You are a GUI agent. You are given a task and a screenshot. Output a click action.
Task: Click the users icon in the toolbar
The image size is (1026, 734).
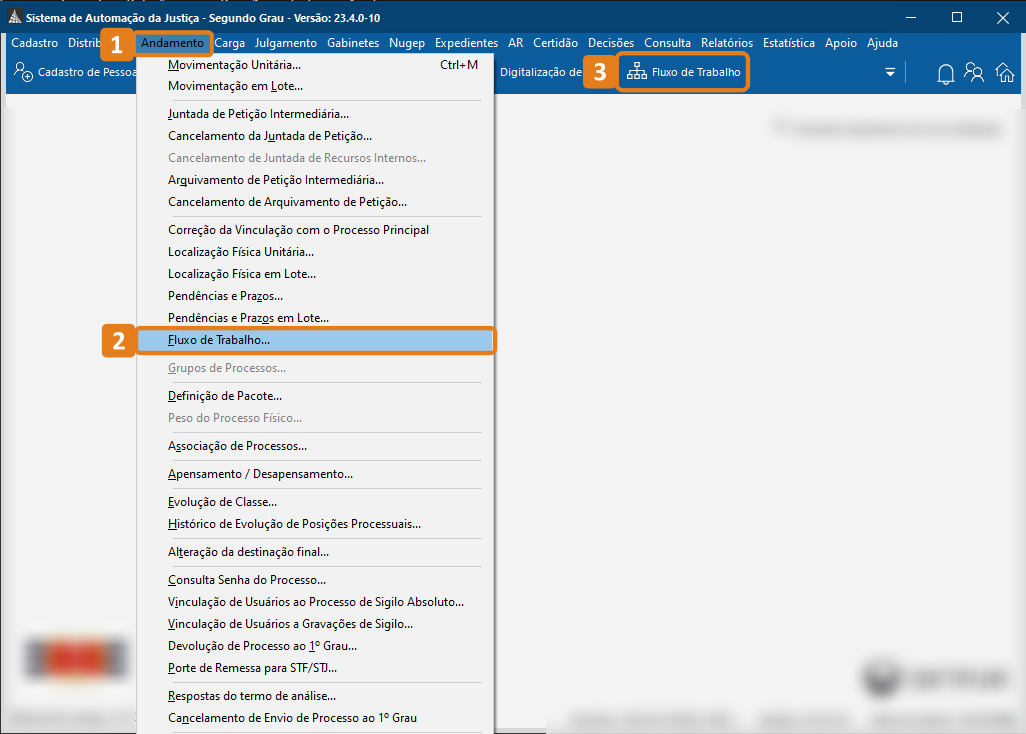click(974, 73)
